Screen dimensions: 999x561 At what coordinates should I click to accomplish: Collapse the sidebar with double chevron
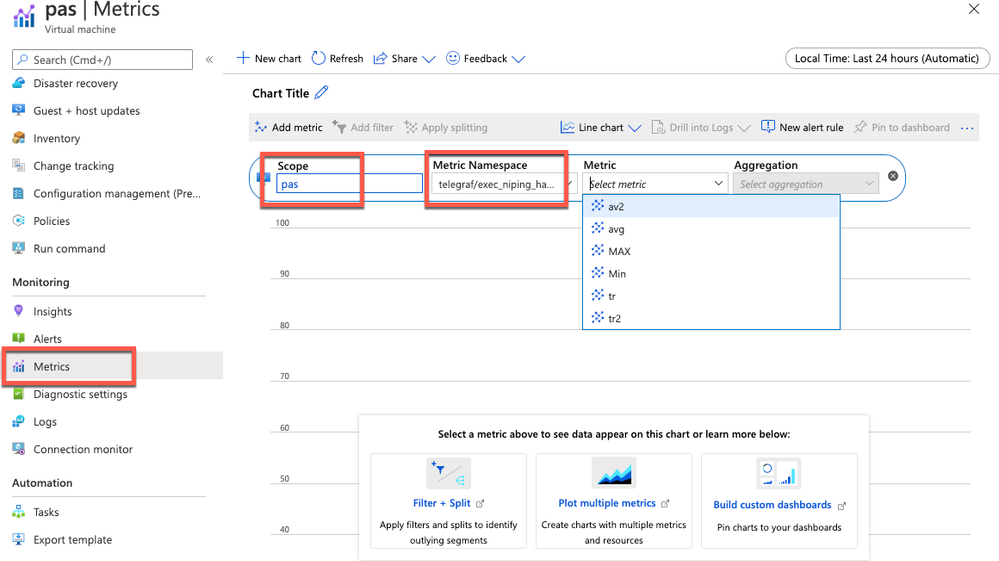[x=209, y=59]
